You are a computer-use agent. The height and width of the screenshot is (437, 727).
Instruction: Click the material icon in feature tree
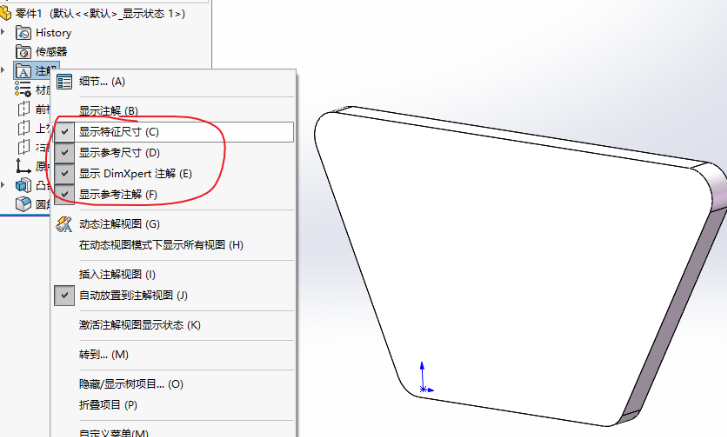(x=23, y=89)
